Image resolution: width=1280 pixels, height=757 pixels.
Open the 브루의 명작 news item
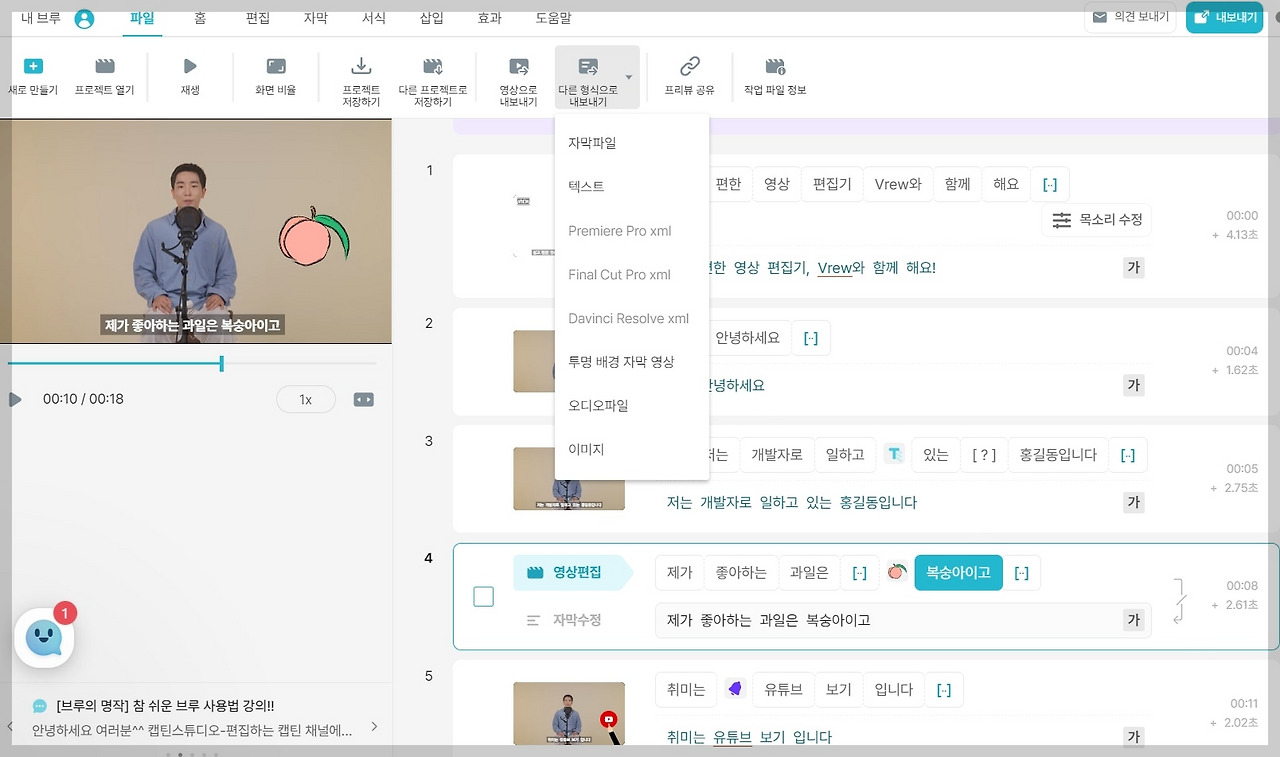pos(192,718)
